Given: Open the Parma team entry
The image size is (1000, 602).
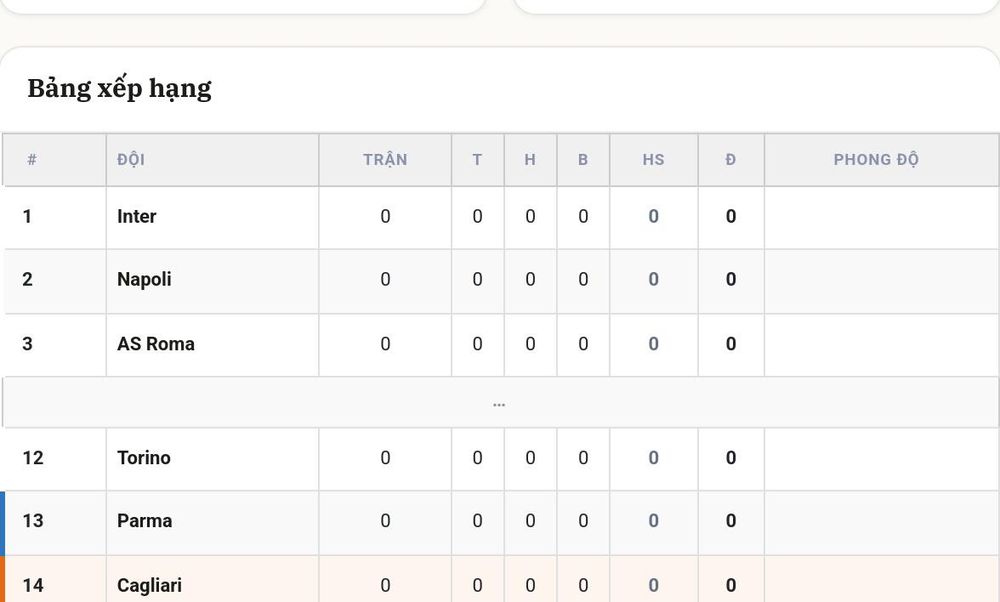Looking at the screenshot, I should [x=144, y=521].
